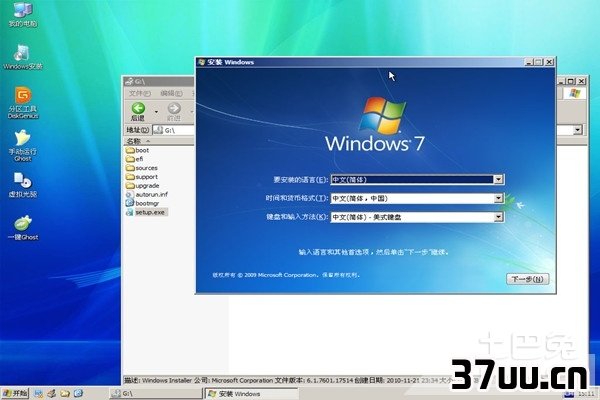Open the 要安装的语言 dropdown
600x400 pixels.
coord(498,180)
